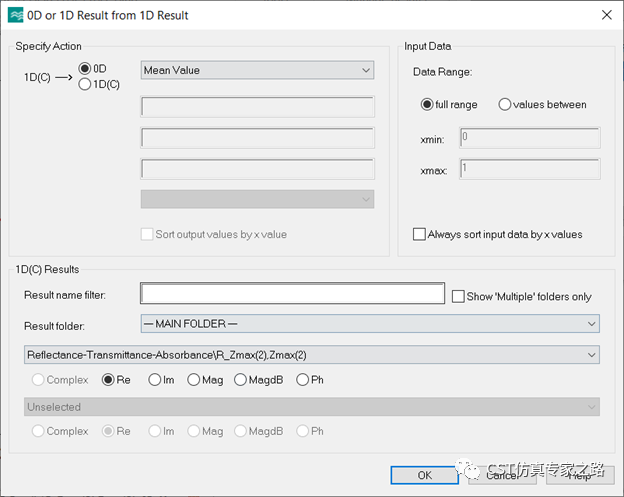
Task: Toggle Sort output values by x value
Action: coord(147,234)
